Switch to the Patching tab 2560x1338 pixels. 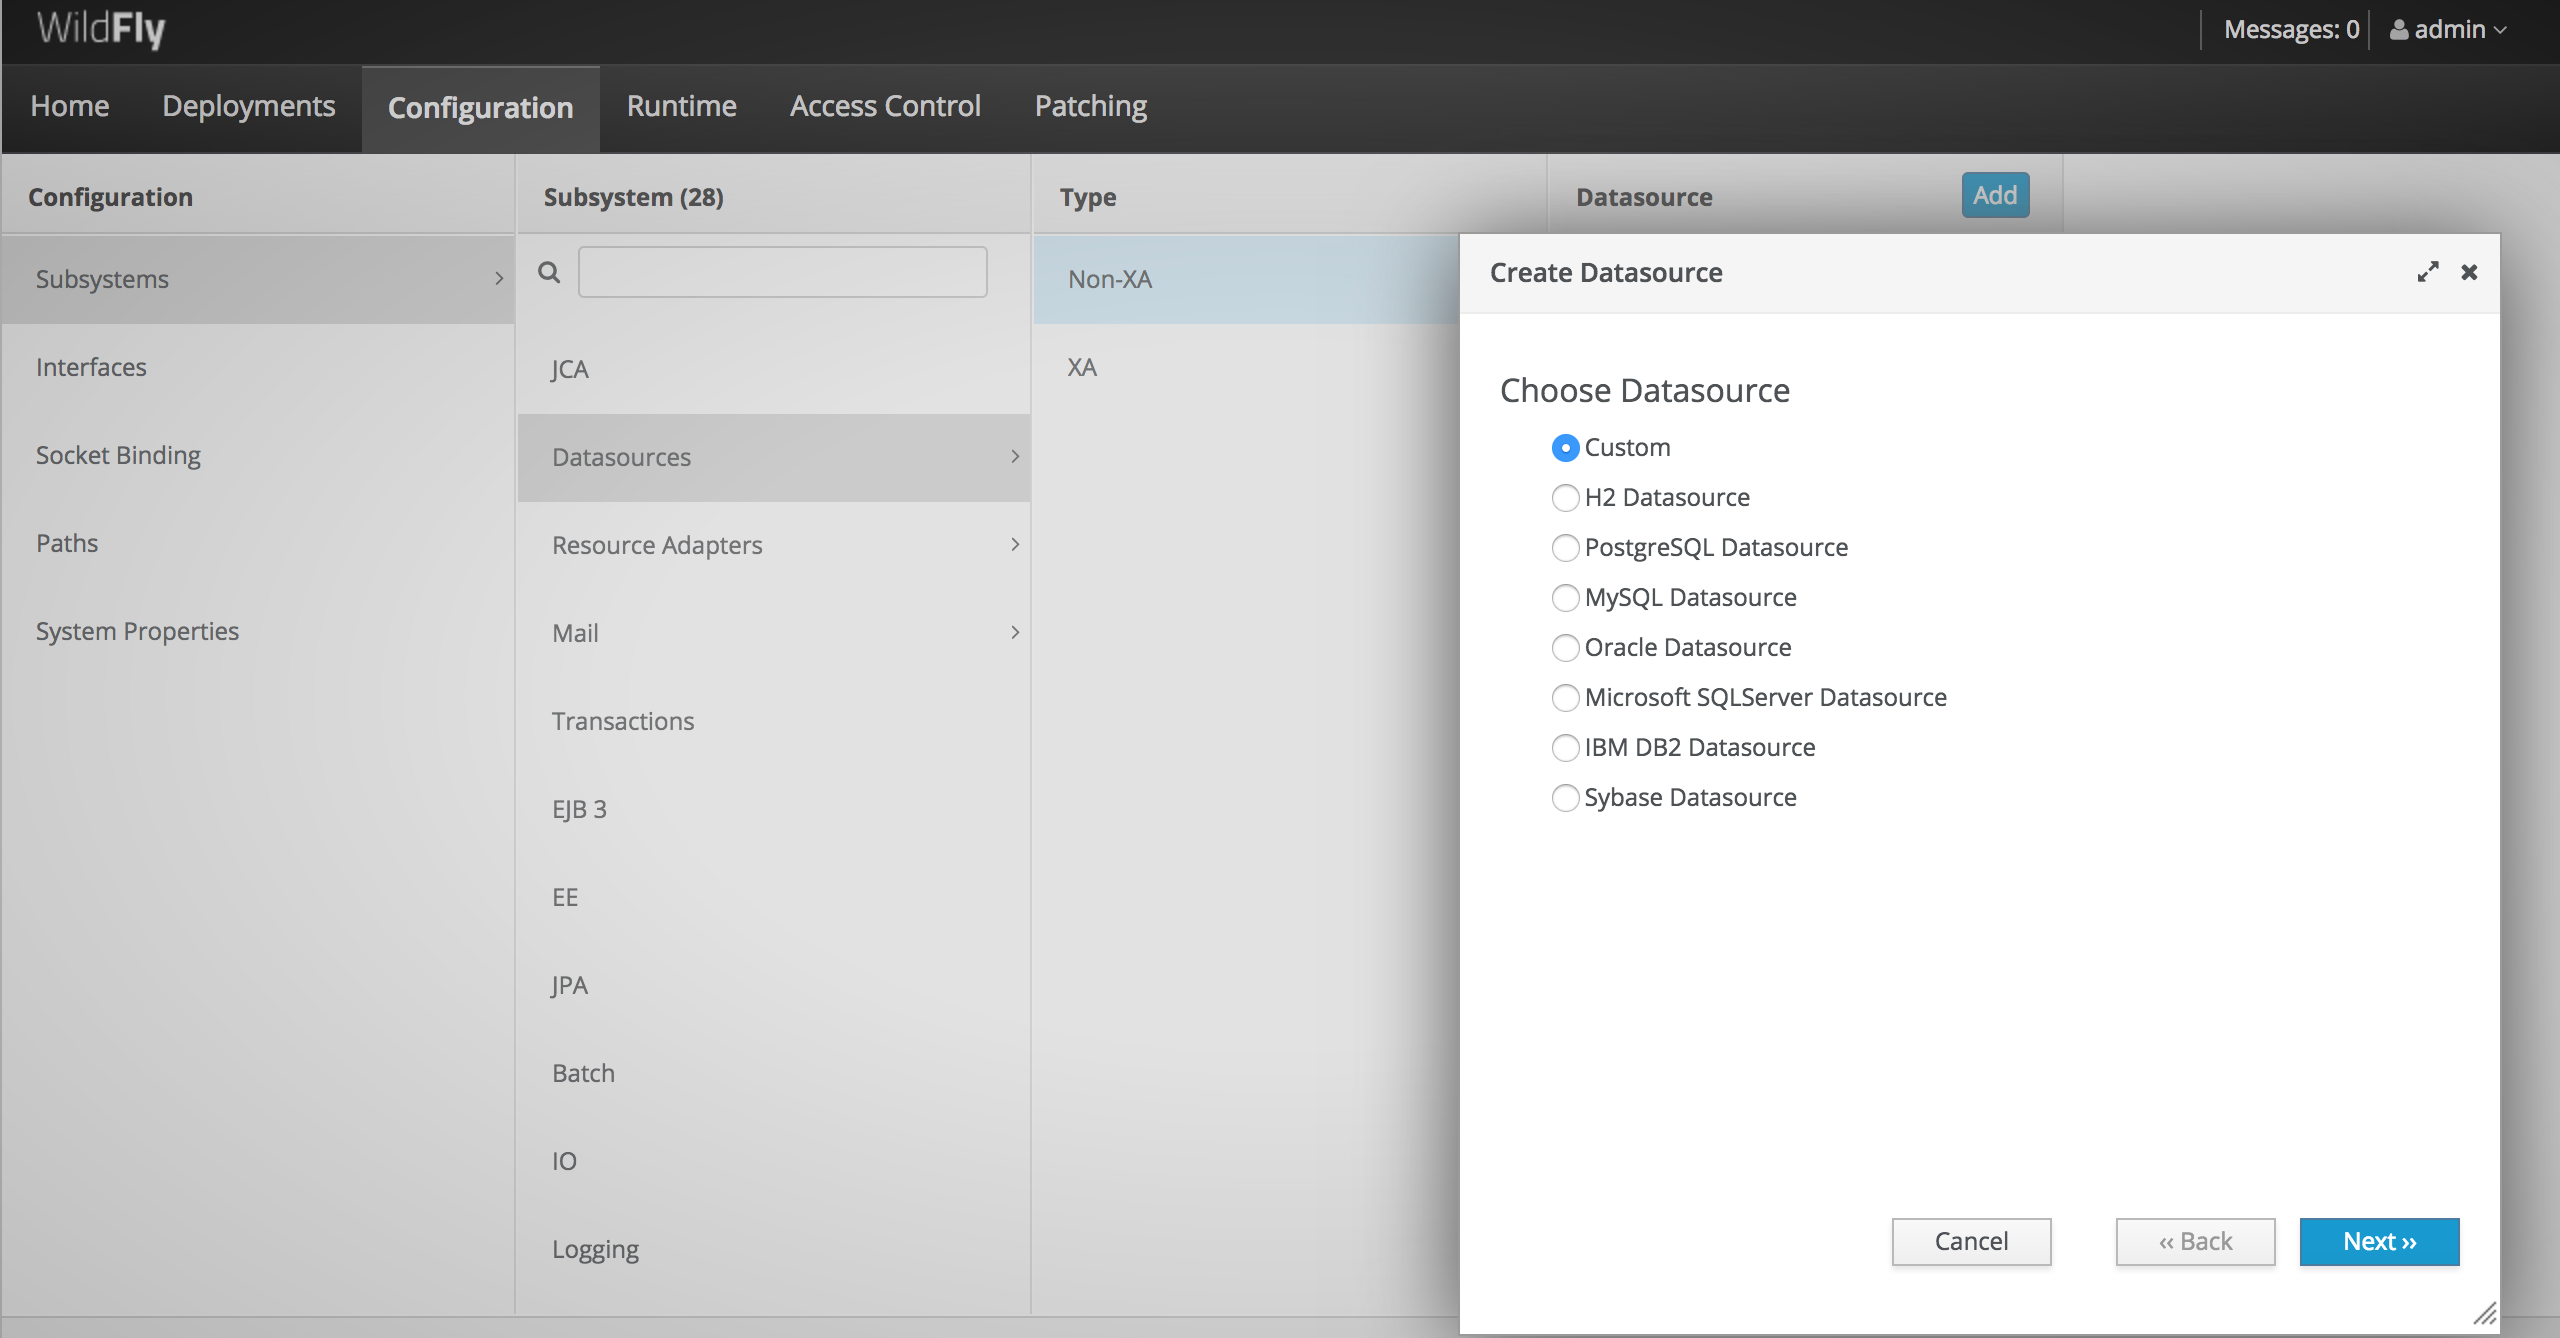coord(1091,106)
